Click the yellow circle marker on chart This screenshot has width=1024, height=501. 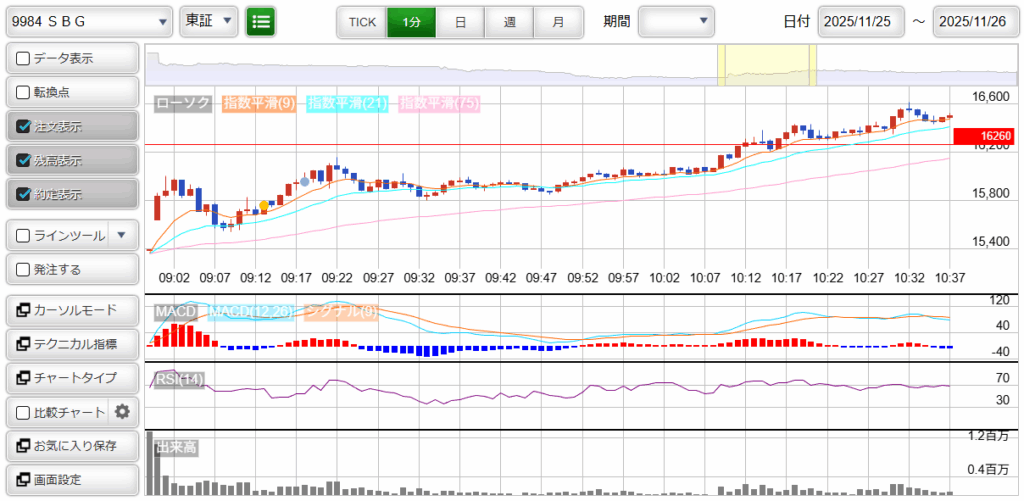click(x=264, y=206)
